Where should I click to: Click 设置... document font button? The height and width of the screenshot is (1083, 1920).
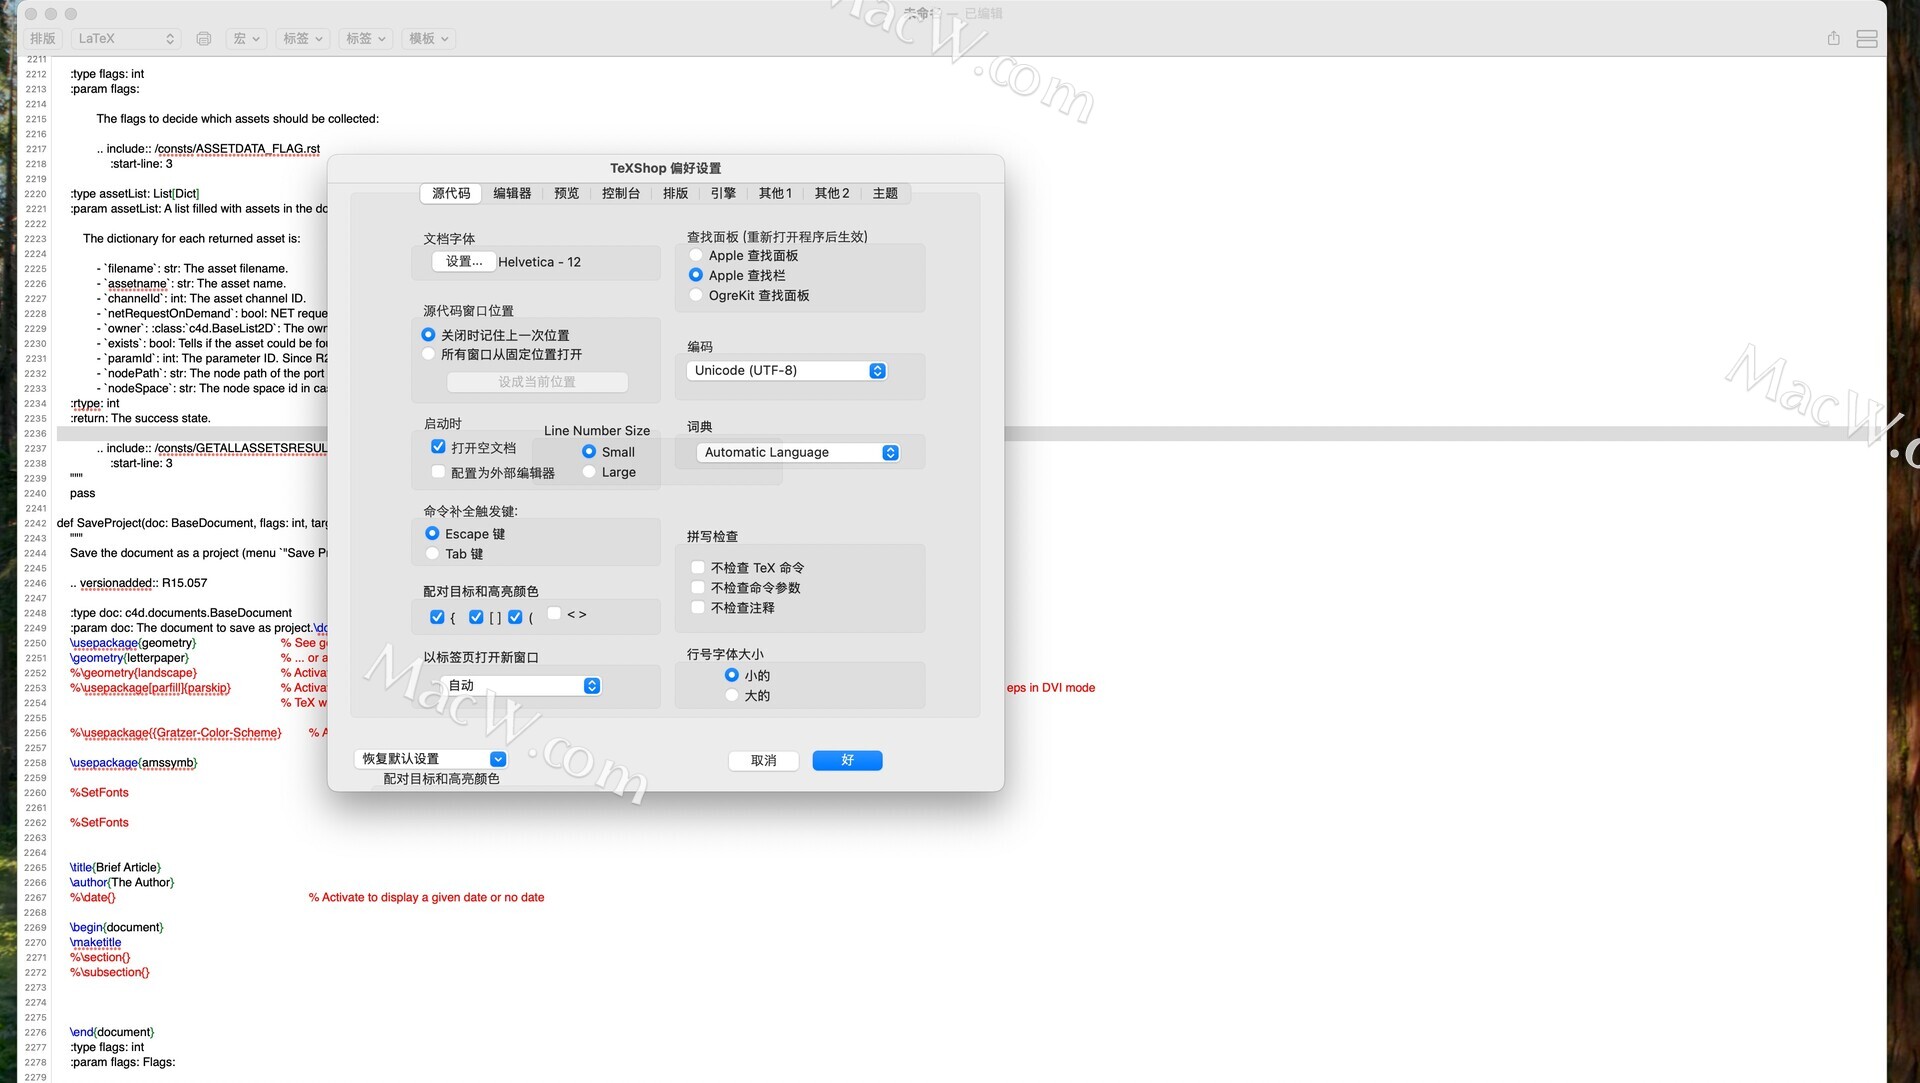click(464, 262)
